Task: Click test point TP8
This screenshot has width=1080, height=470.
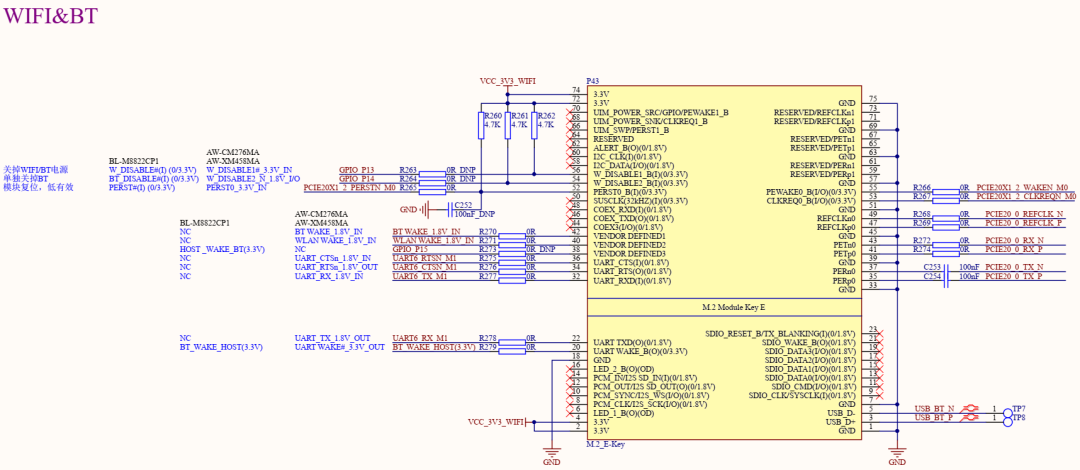Action: (1008, 422)
